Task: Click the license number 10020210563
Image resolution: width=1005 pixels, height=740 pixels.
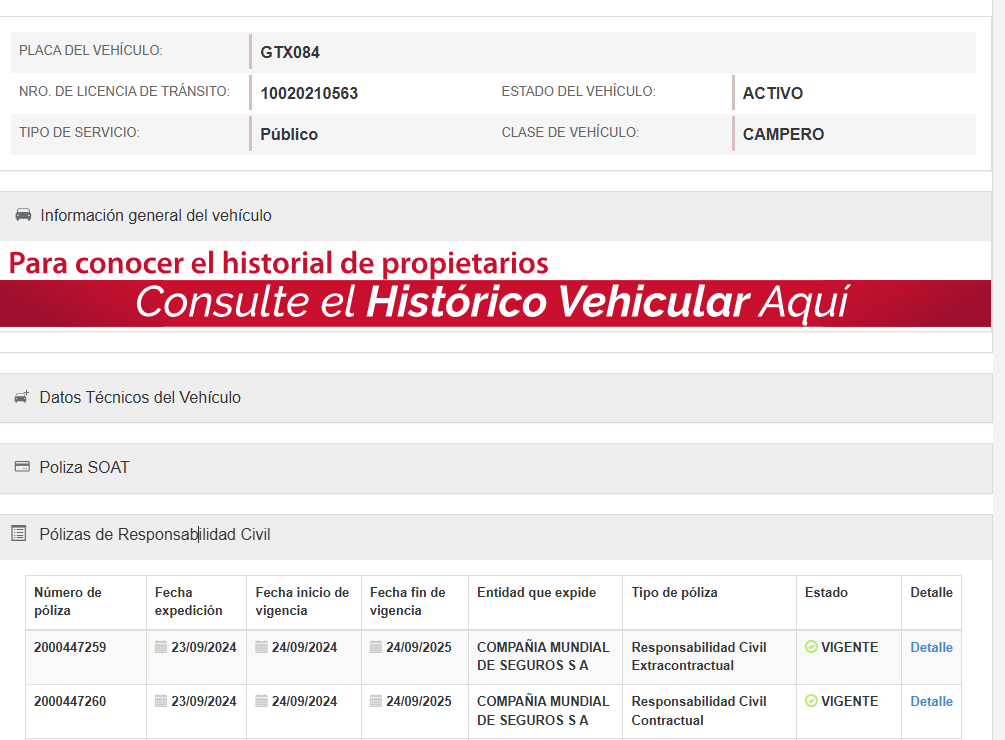Action: tap(309, 93)
